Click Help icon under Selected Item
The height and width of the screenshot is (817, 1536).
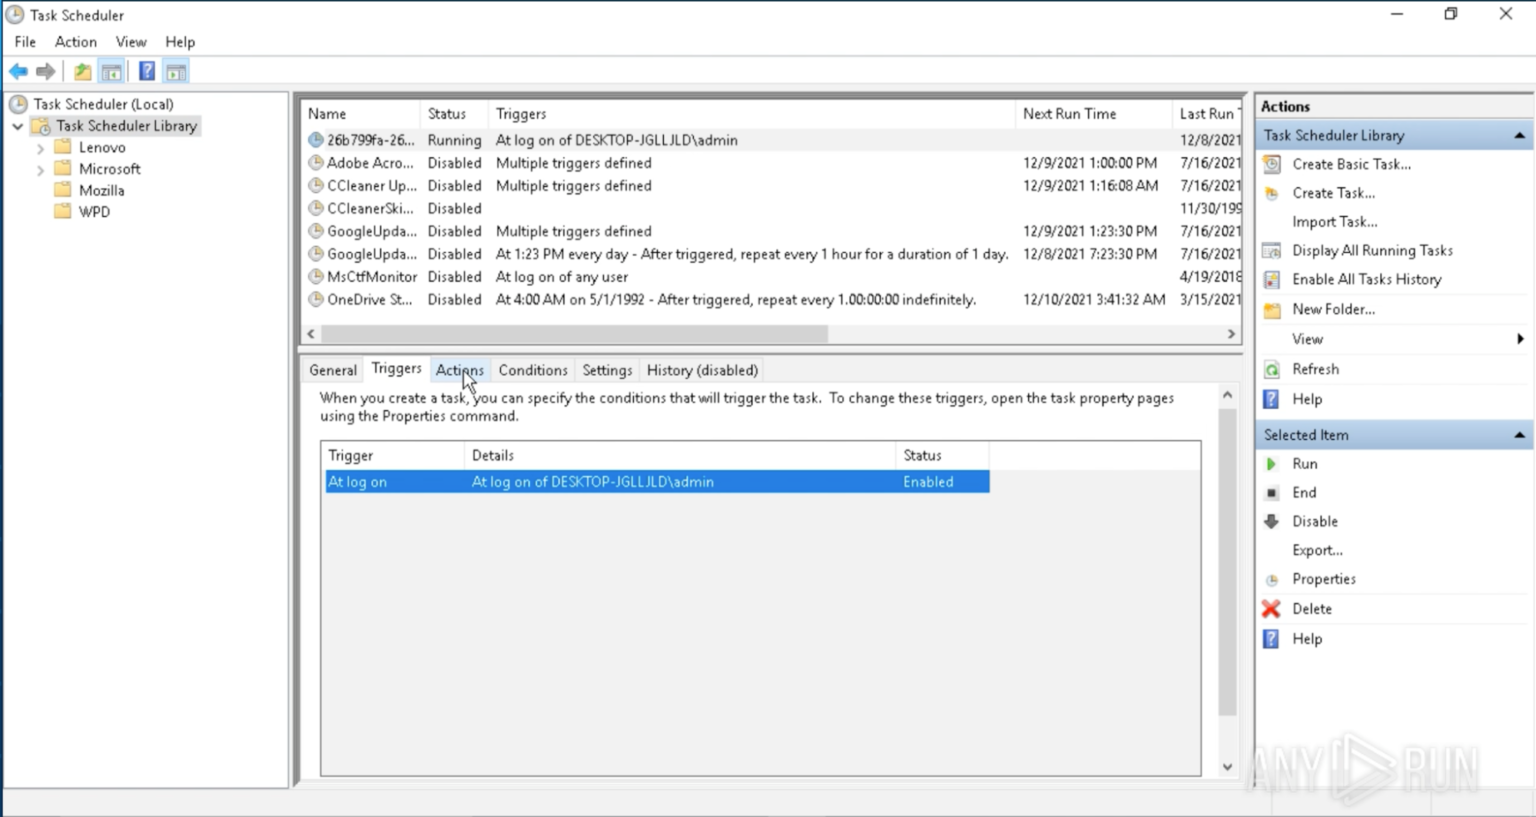1271,639
